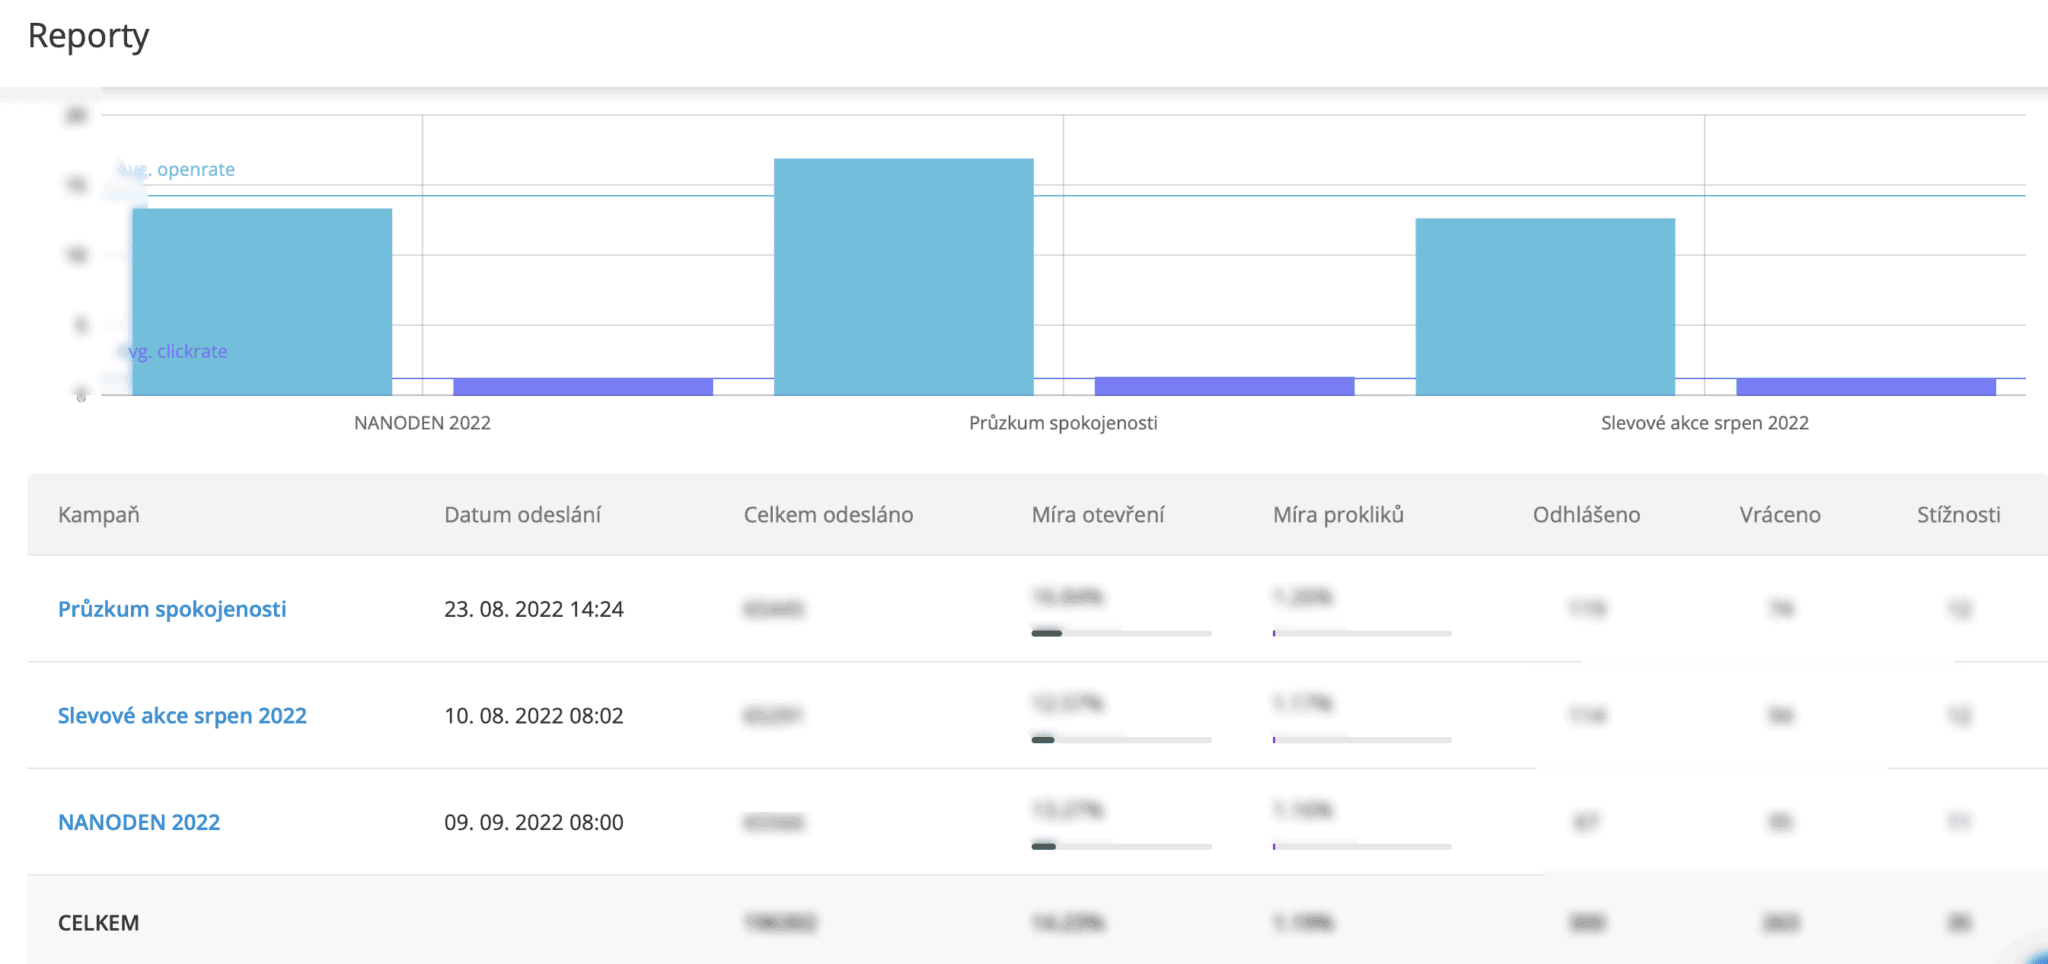Screen dimensions: 2048x964
Task: Click the Stížnosti column header
Action: (1958, 515)
